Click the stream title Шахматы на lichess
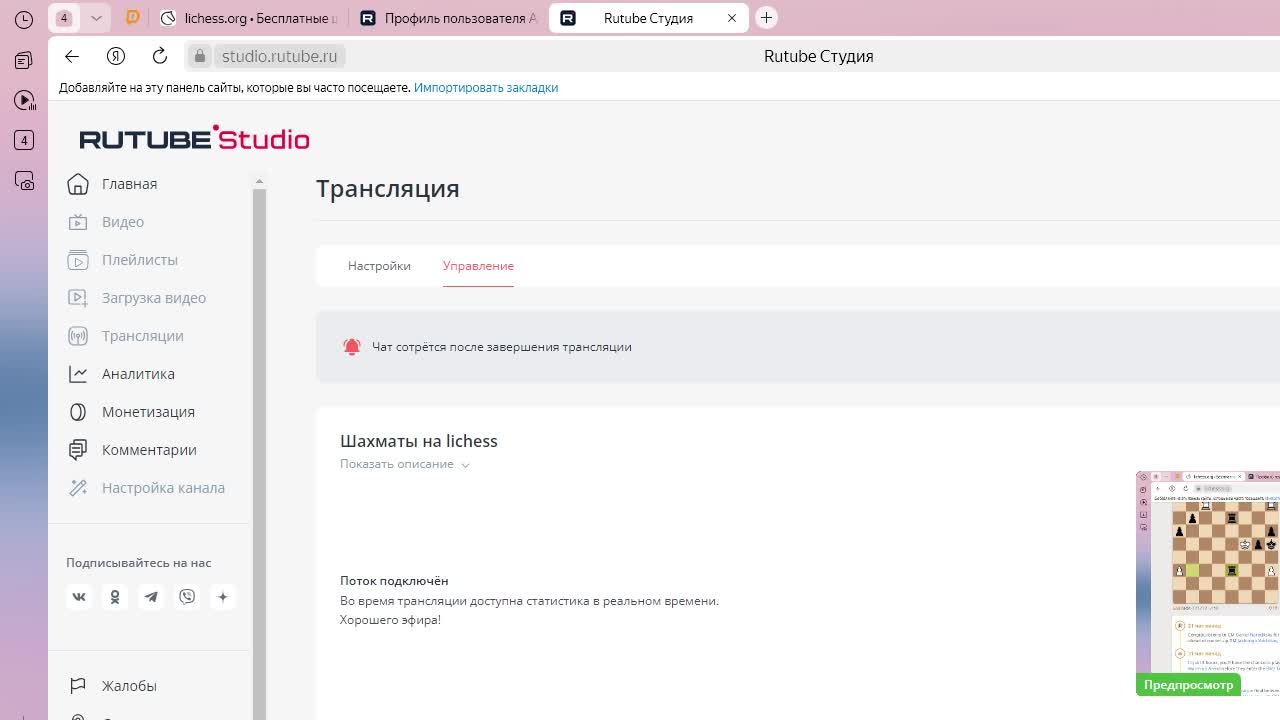 tap(419, 441)
